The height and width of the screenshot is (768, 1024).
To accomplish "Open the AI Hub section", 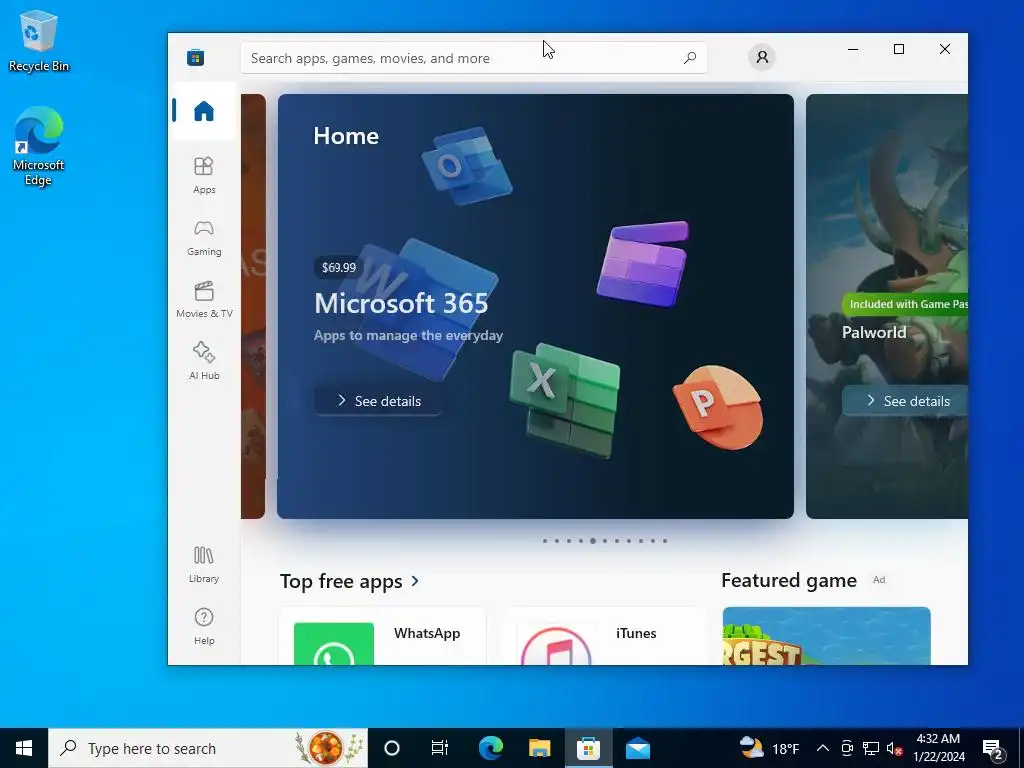I will click(x=204, y=360).
